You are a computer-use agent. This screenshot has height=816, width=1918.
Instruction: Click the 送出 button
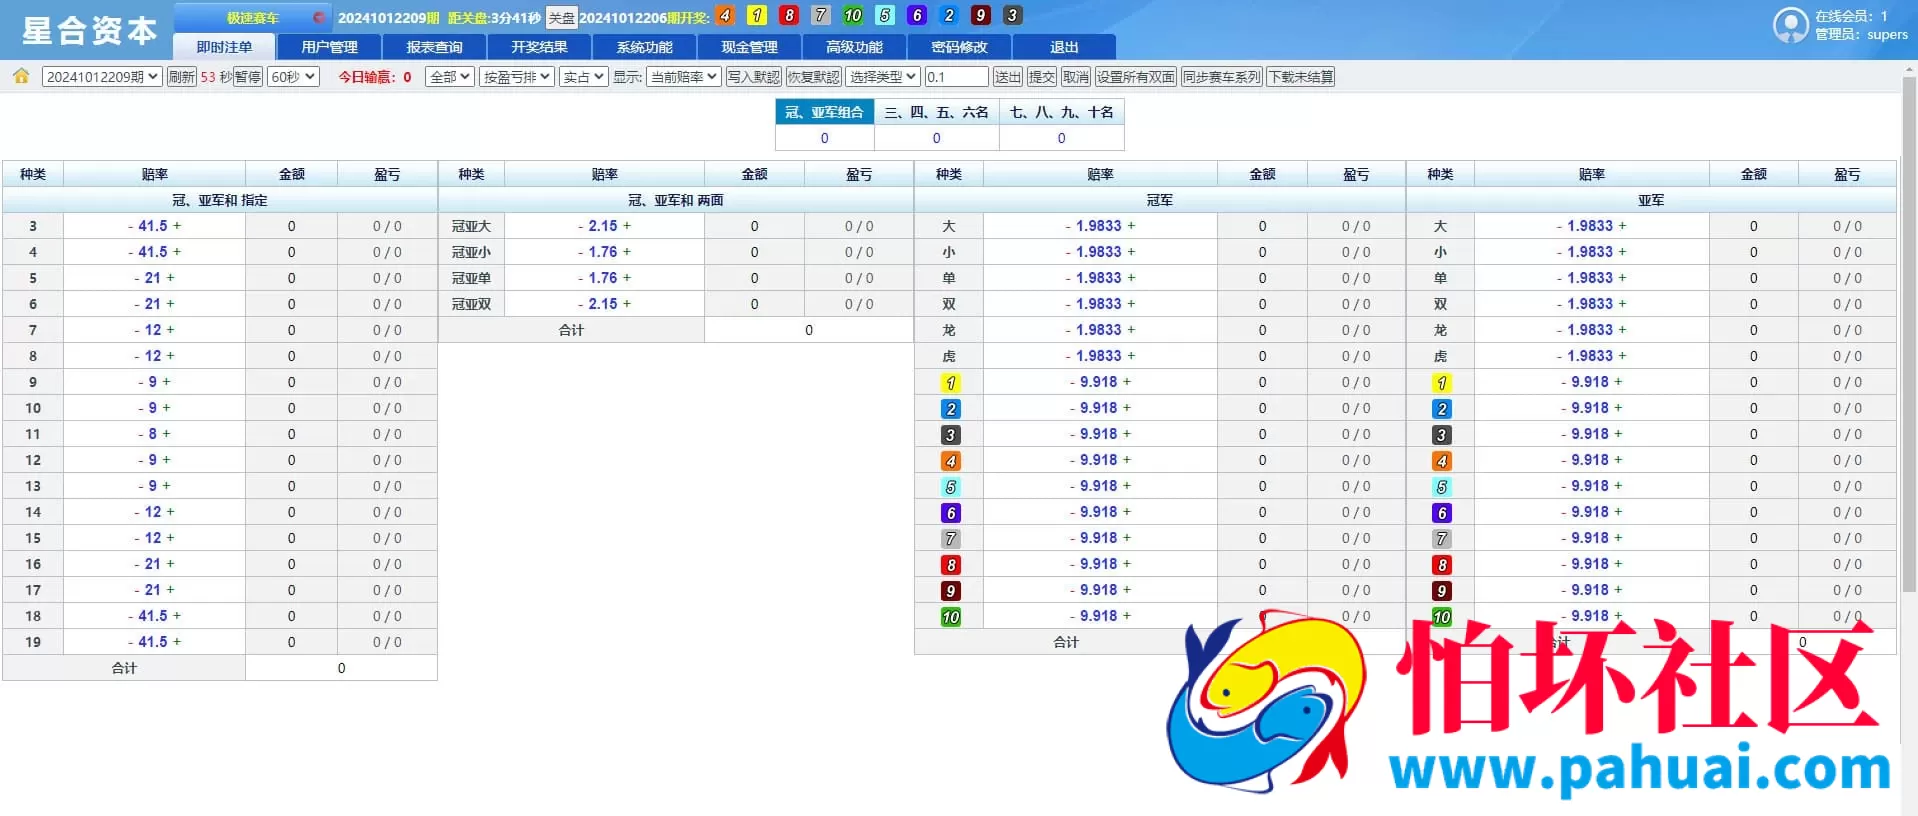click(1008, 77)
